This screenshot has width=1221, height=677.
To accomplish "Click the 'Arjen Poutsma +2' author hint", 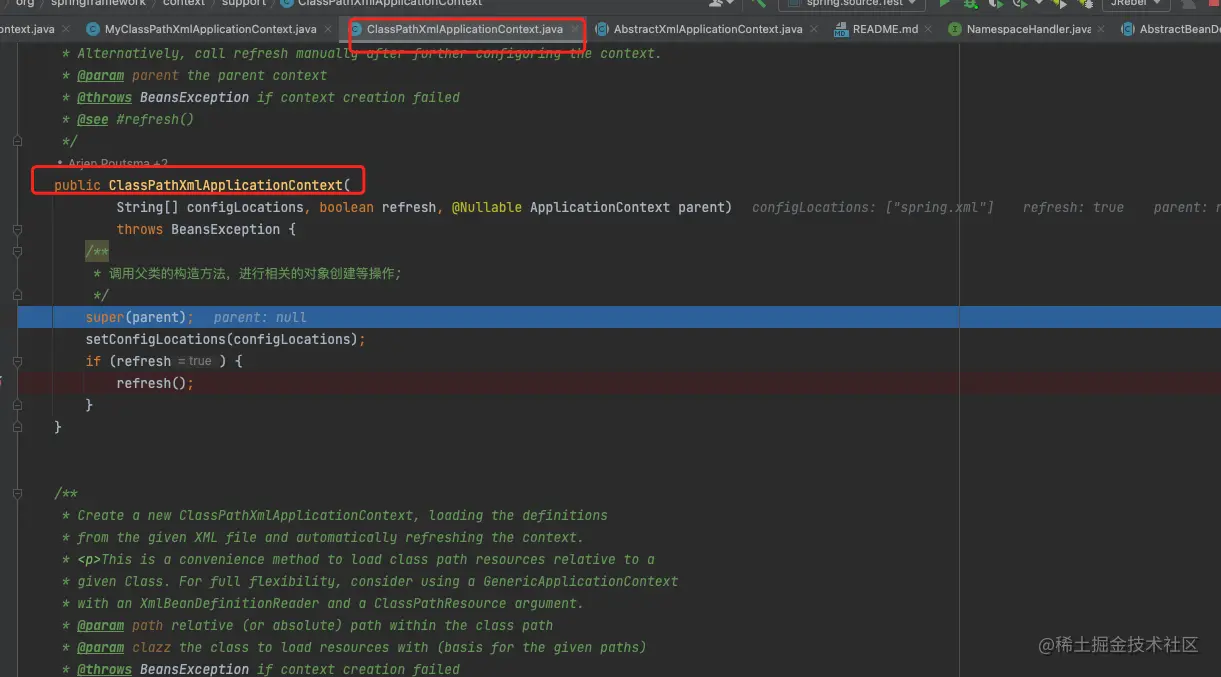I will (x=112, y=163).
